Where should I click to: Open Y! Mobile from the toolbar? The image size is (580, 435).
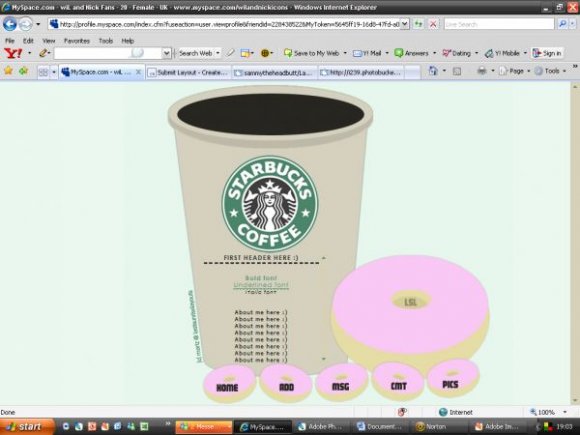tap(502, 53)
